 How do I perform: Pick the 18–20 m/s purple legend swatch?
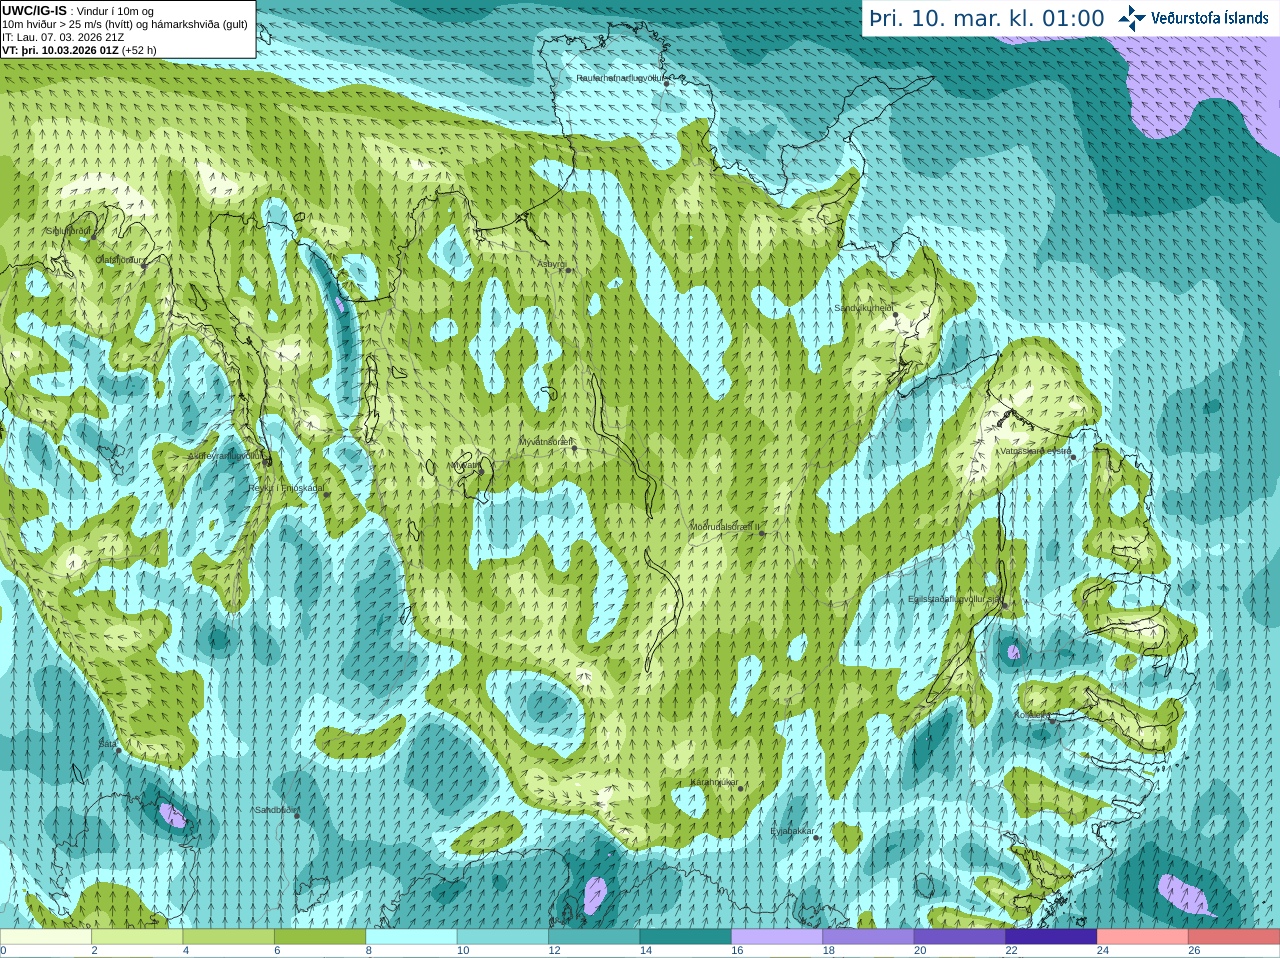tap(869, 937)
